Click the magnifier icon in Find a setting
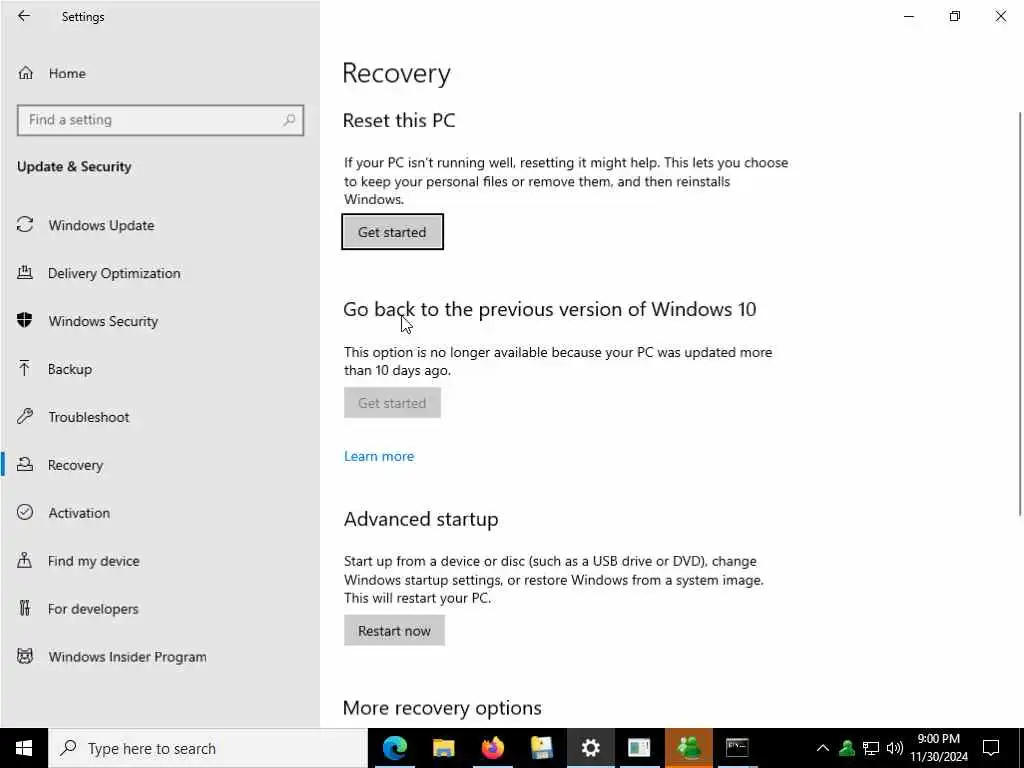 click(289, 120)
